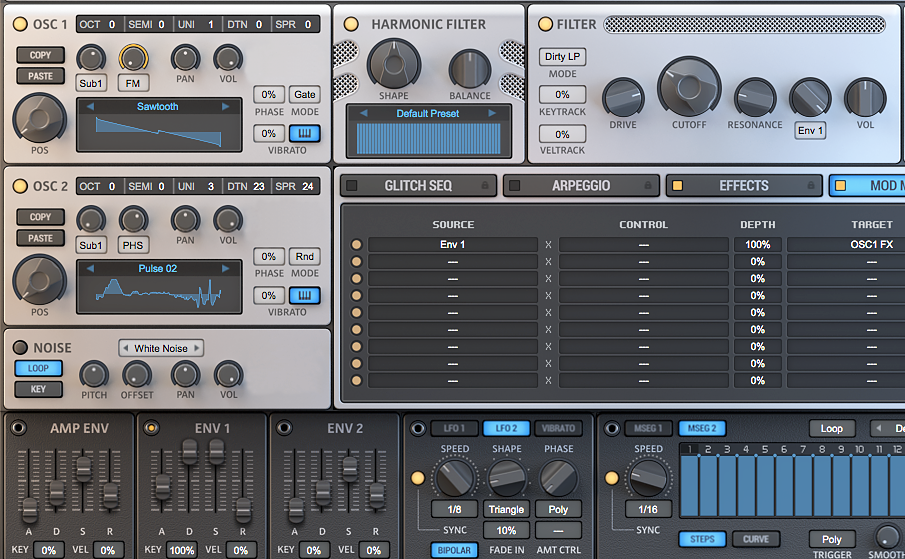The height and width of the screenshot is (559, 905).
Task: Click the Filter KEYTRACK 0% field
Action: pos(562,95)
